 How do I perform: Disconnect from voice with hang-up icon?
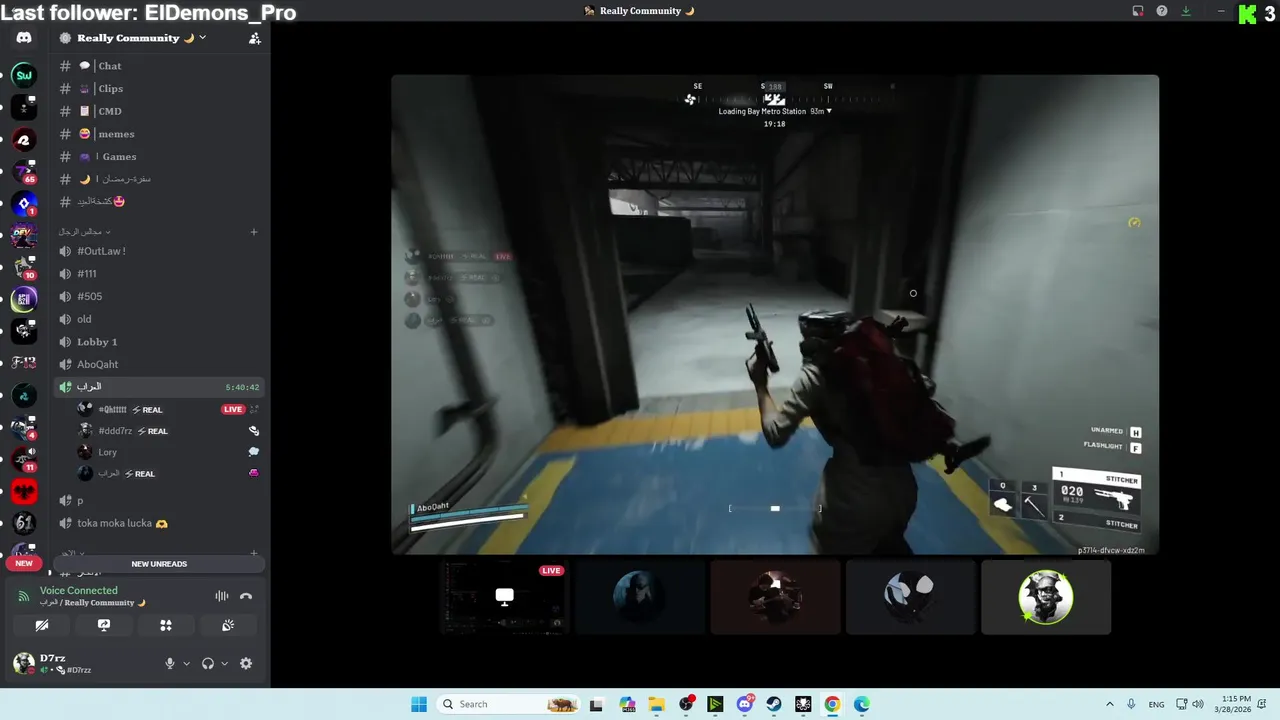click(246, 596)
